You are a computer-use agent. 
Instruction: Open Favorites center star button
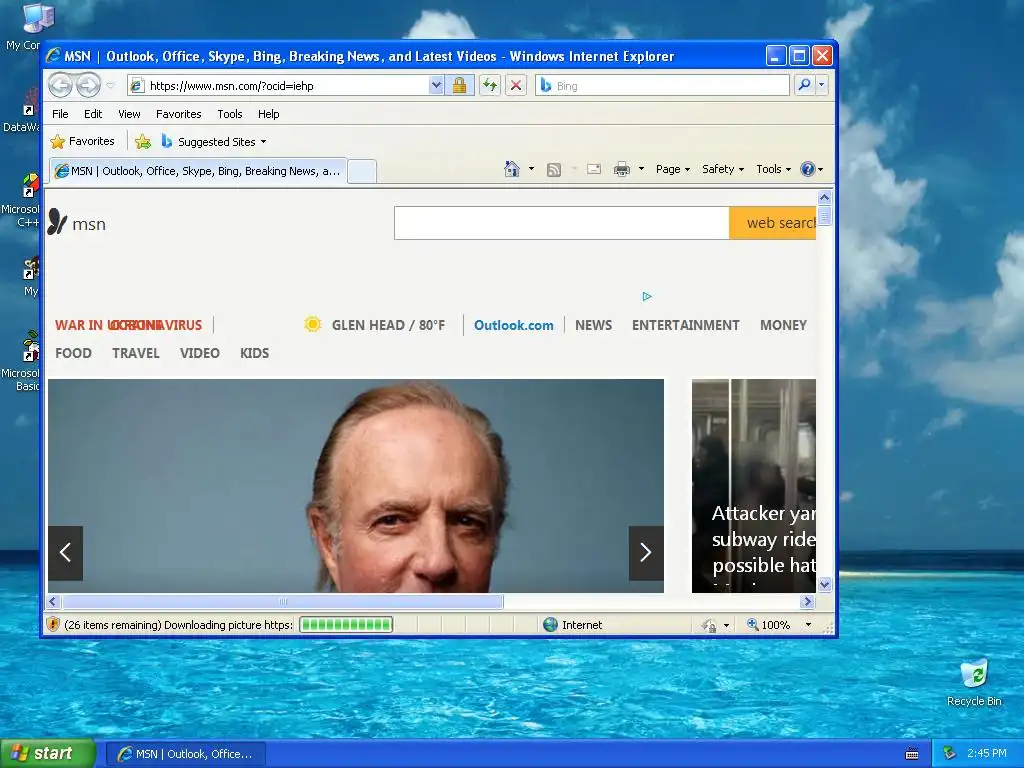click(x=83, y=142)
